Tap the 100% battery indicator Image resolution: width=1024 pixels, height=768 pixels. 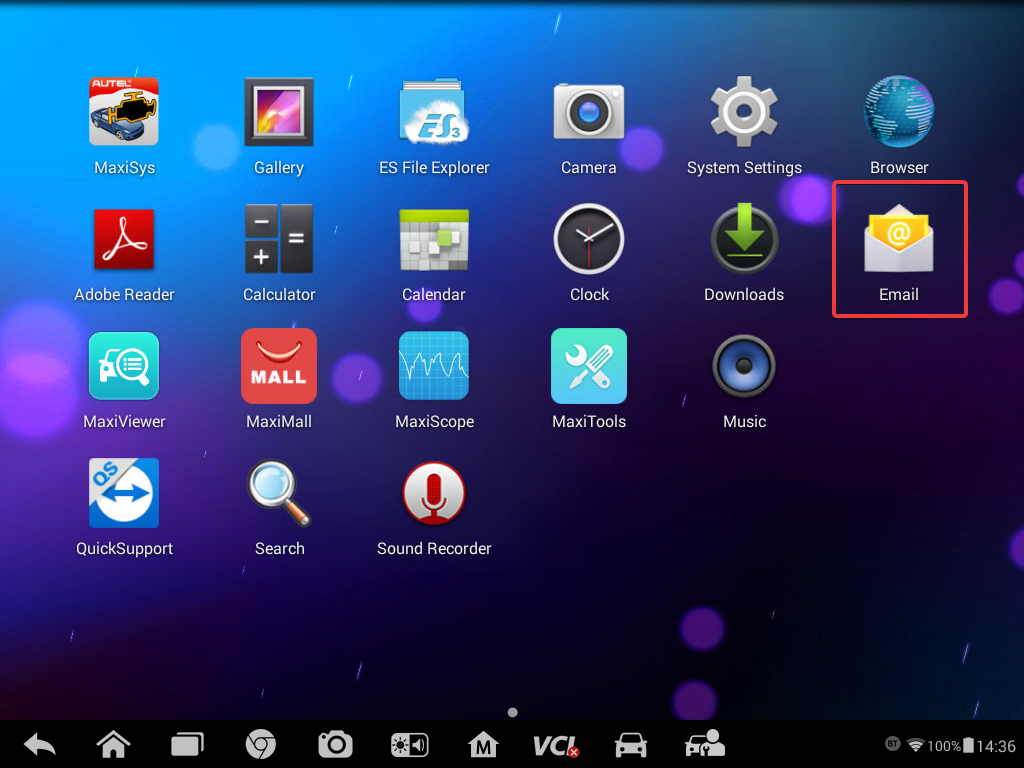pyautogui.click(x=951, y=745)
